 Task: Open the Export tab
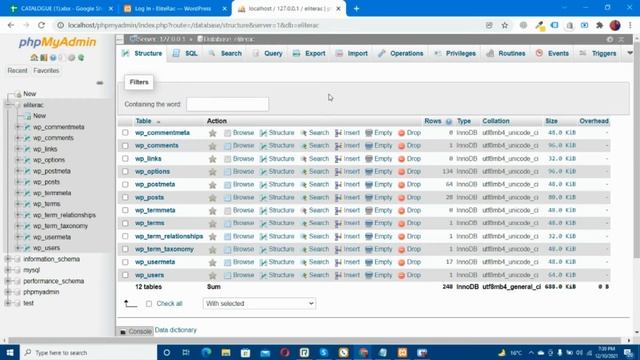(x=309, y=53)
